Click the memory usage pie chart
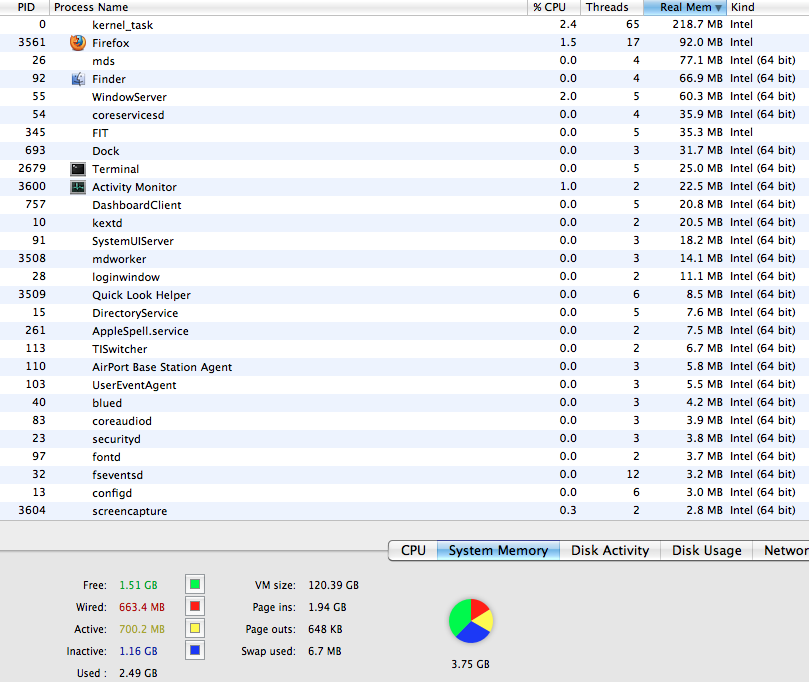 pos(471,621)
